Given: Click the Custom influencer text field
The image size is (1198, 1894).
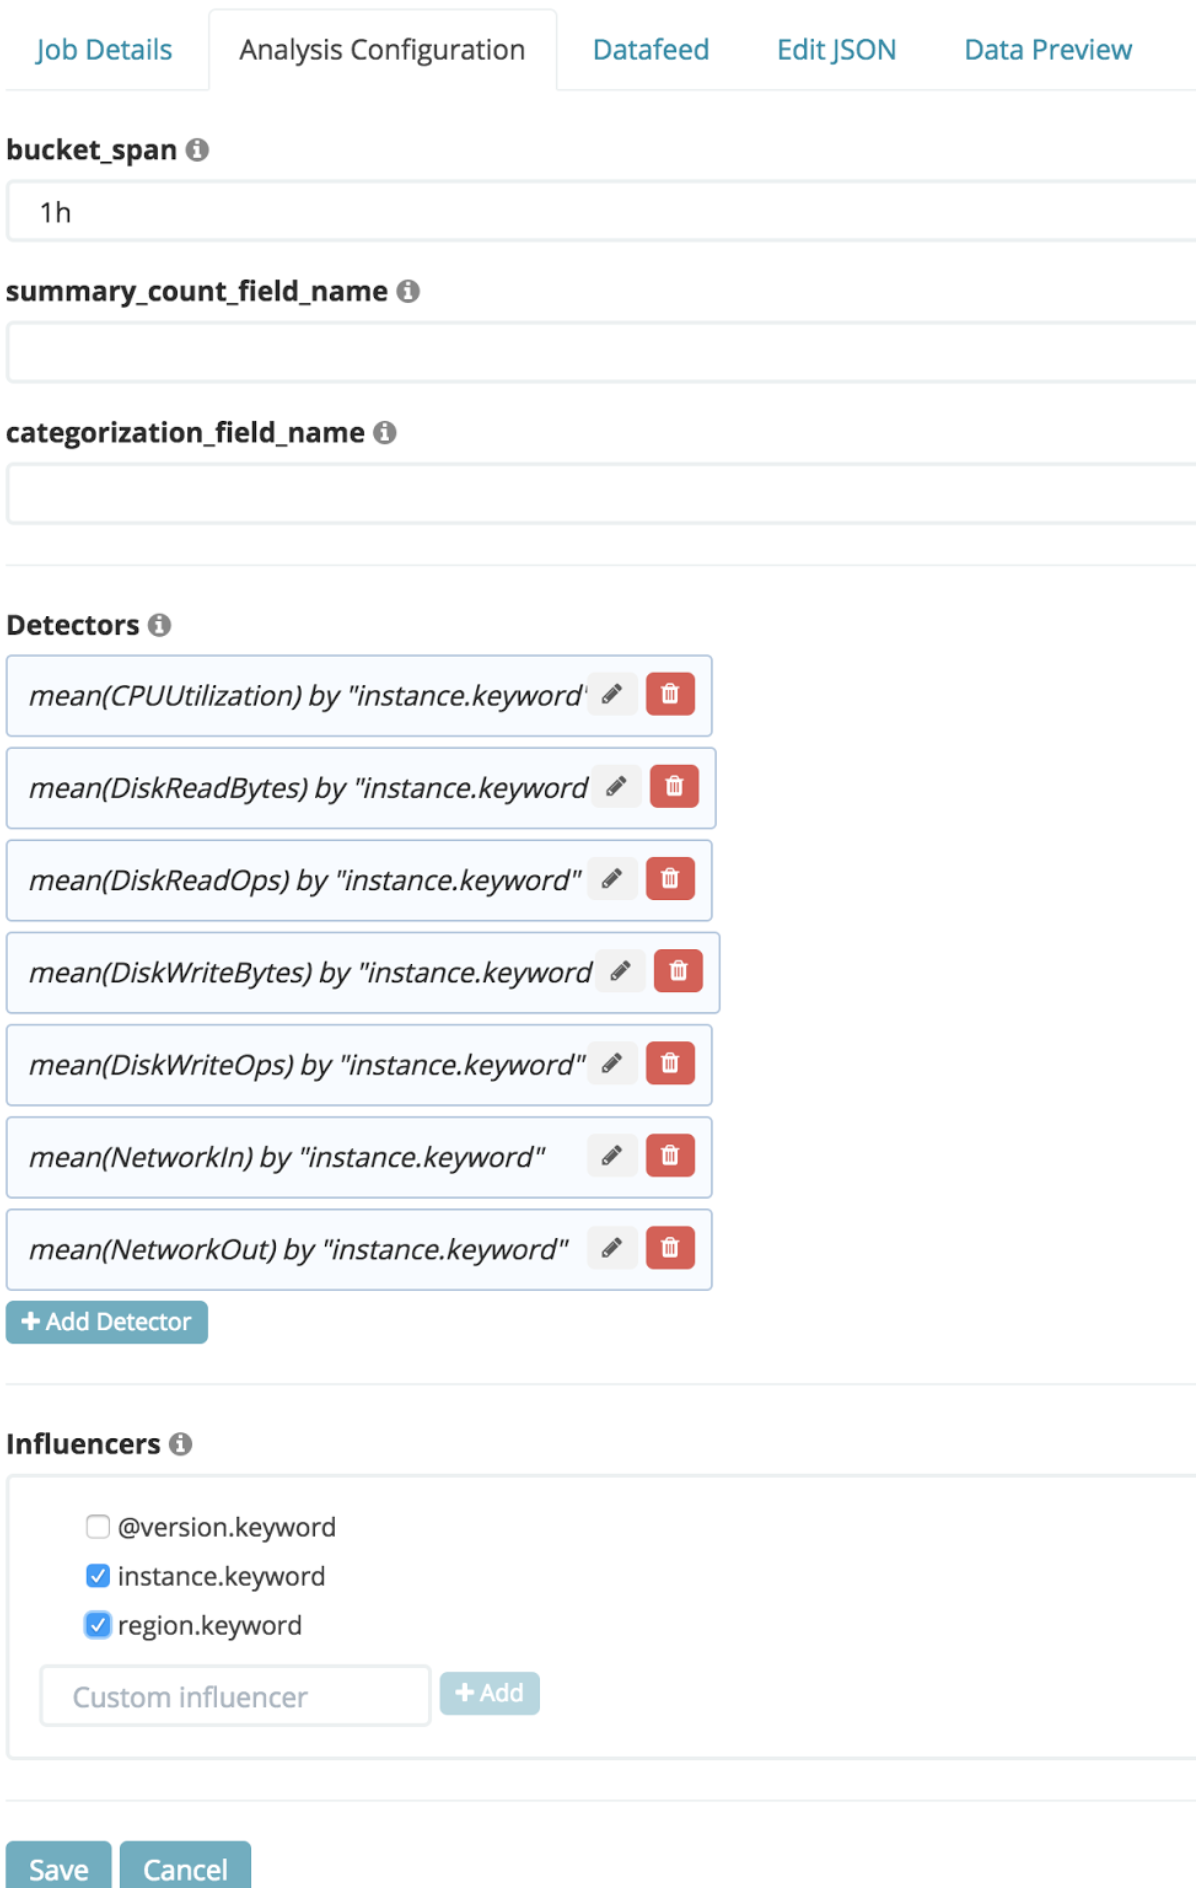Looking at the screenshot, I should click(x=235, y=1697).
